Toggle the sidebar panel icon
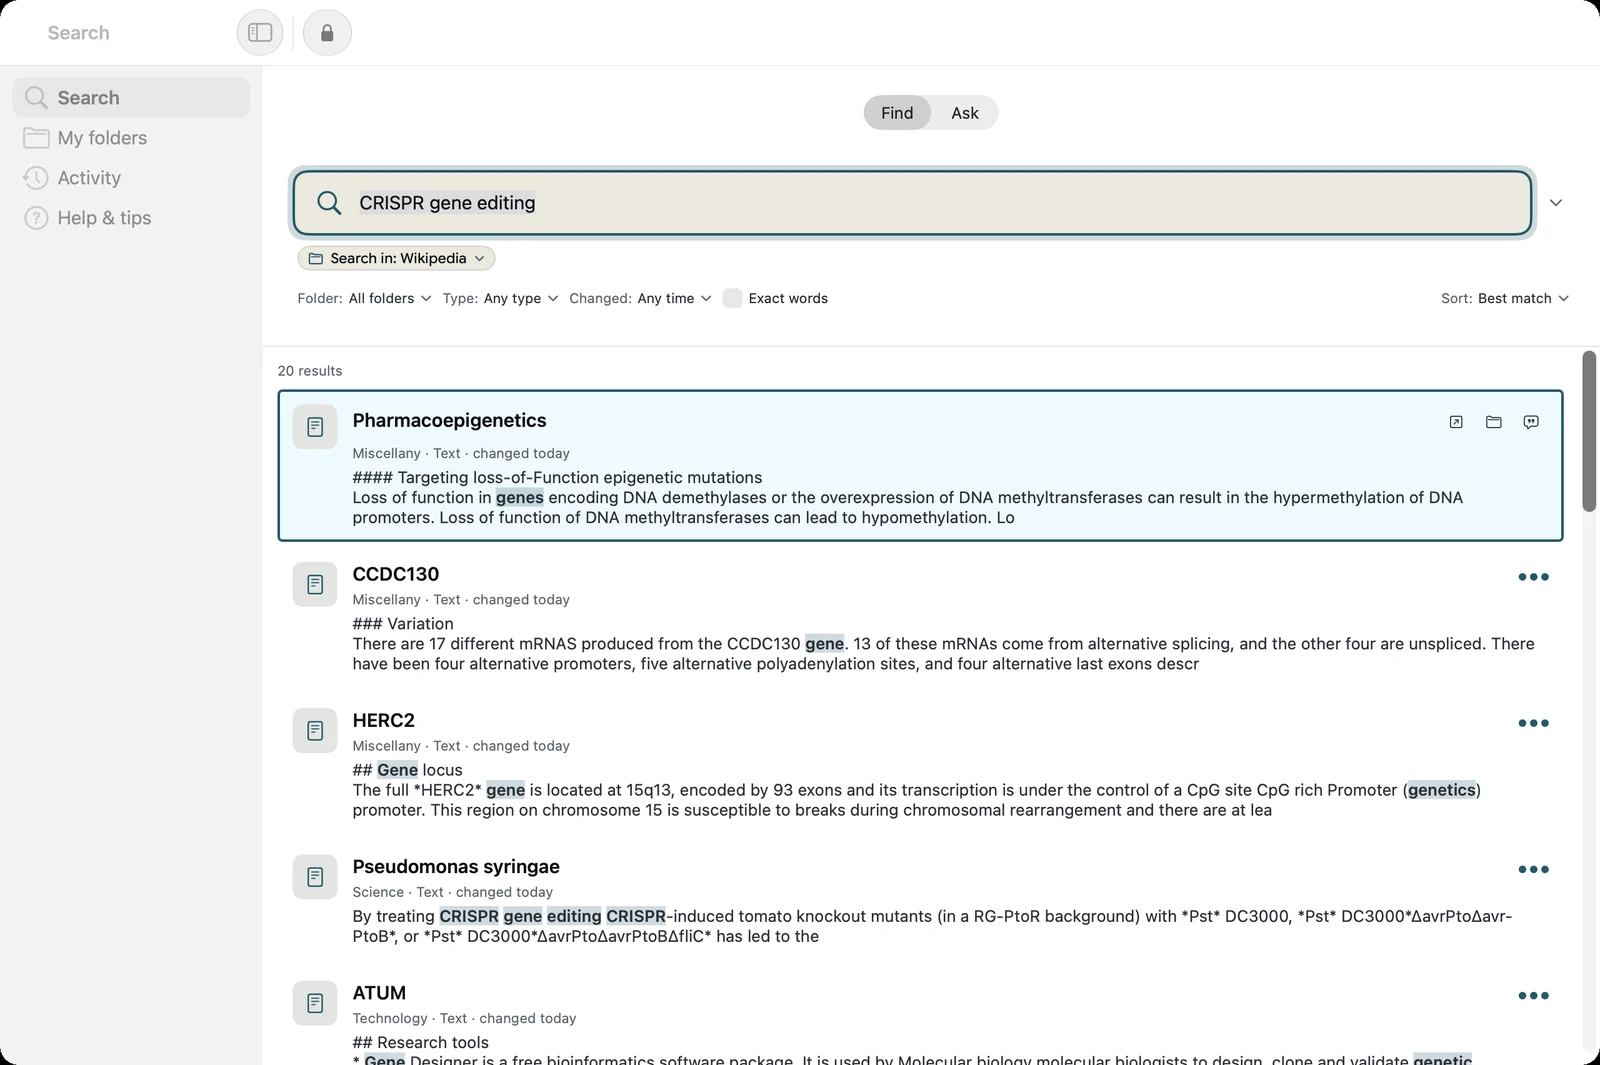 coord(260,33)
